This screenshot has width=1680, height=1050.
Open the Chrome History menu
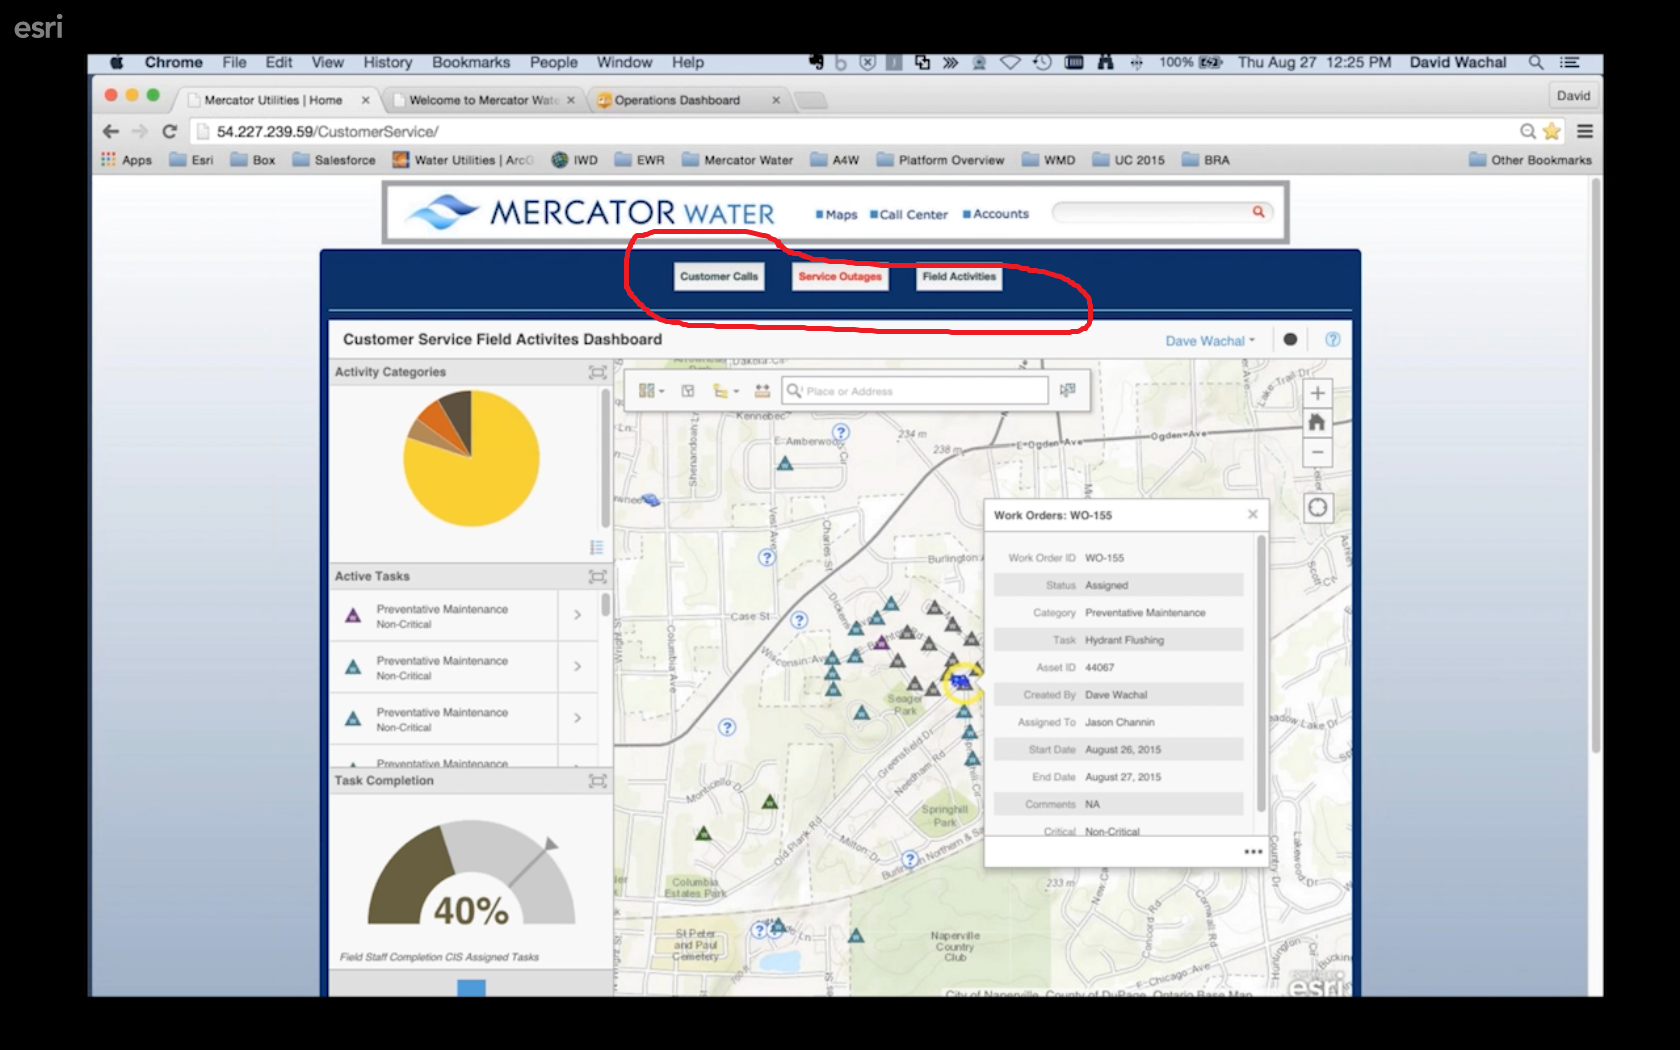pyautogui.click(x=387, y=62)
